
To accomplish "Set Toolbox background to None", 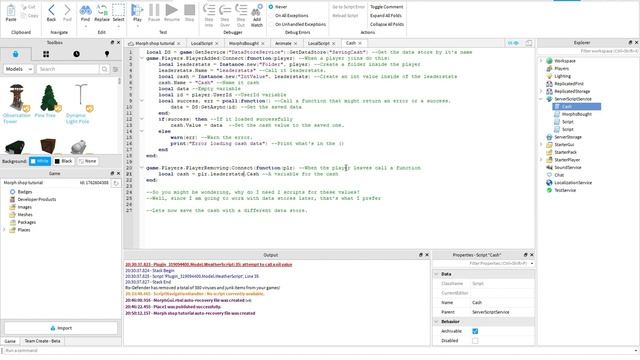I will click(x=87, y=161).
